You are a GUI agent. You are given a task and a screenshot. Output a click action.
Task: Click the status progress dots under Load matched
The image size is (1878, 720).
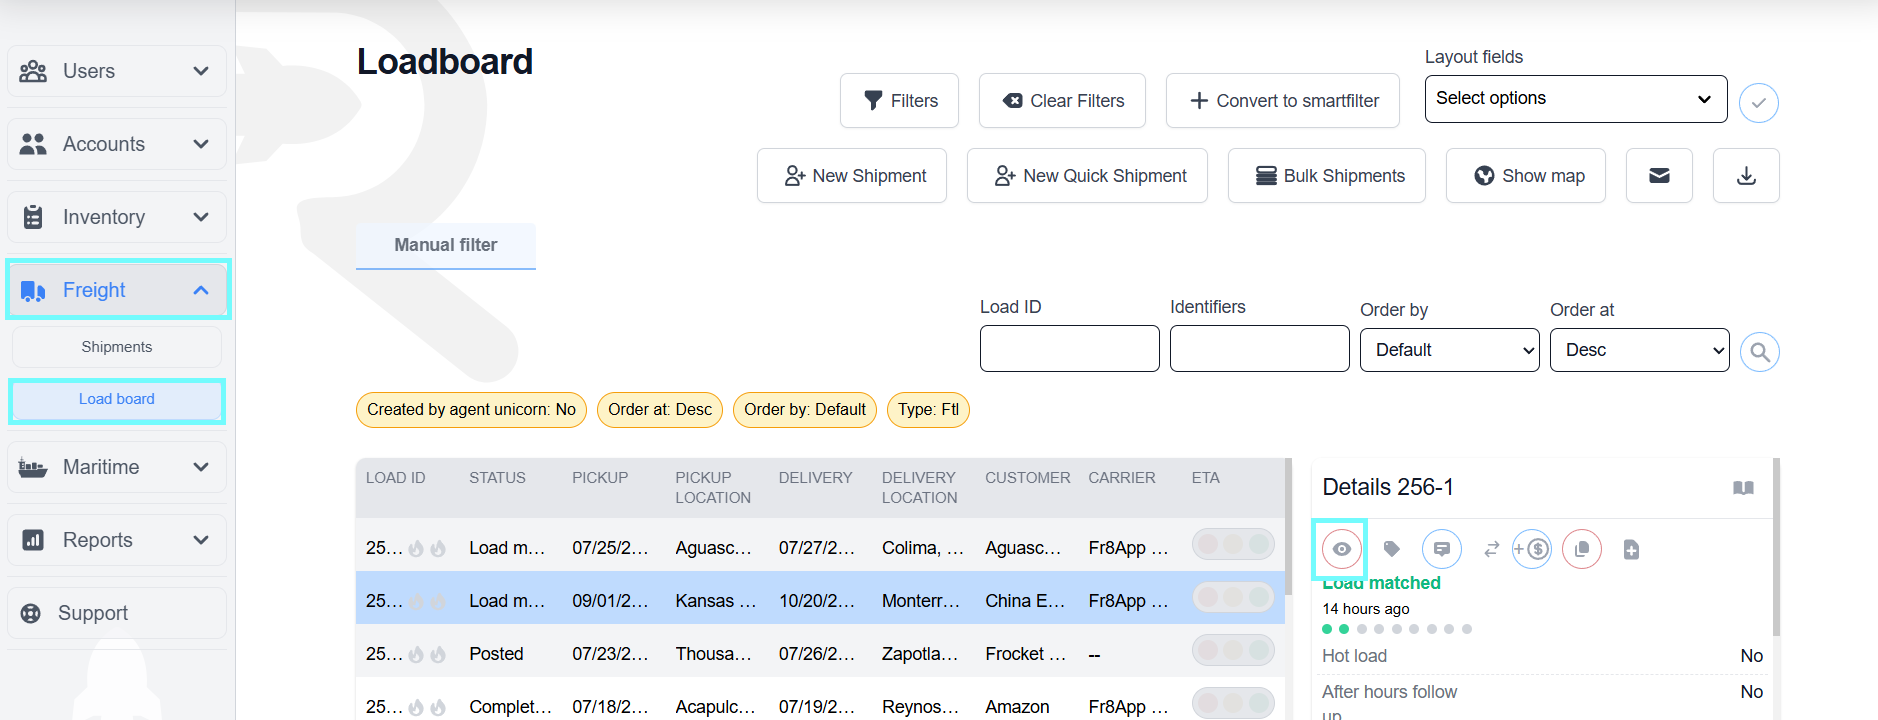[1397, 629]
